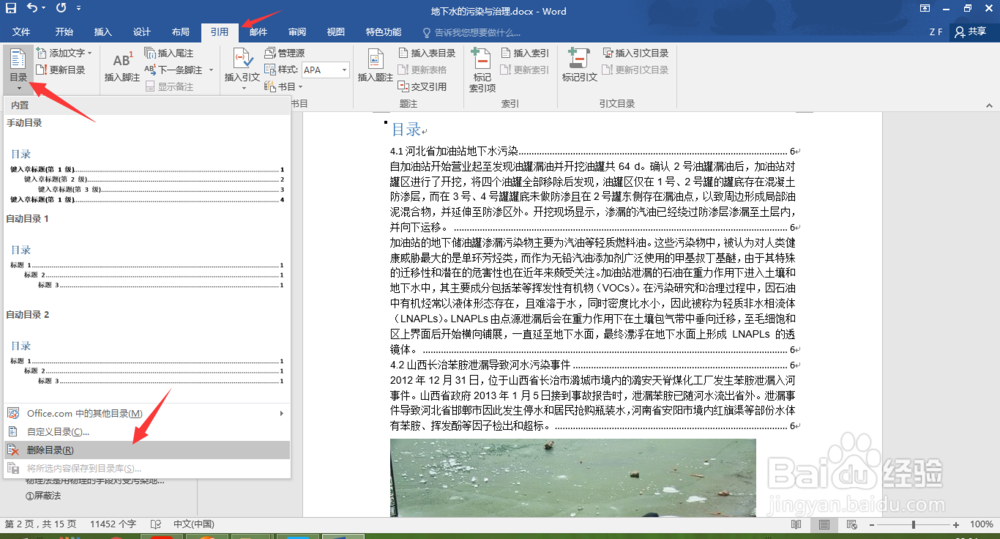
Task: Open ribbon display options icon
Action: tap(925, 8)
